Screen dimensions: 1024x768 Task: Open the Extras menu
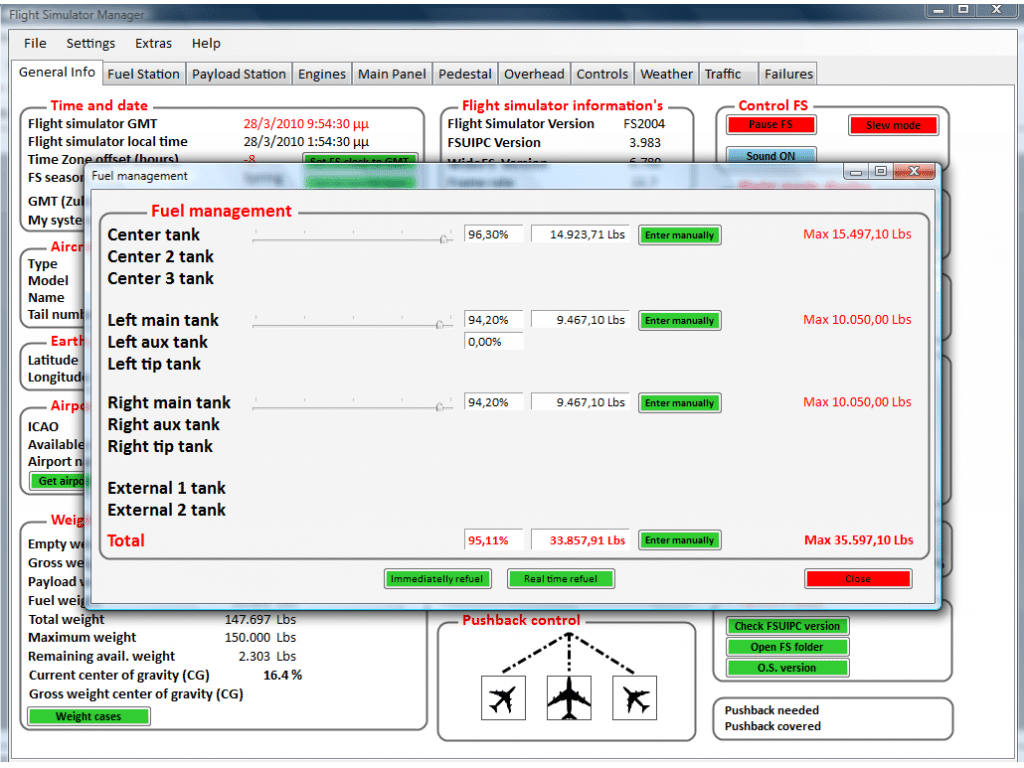(153, 44)
